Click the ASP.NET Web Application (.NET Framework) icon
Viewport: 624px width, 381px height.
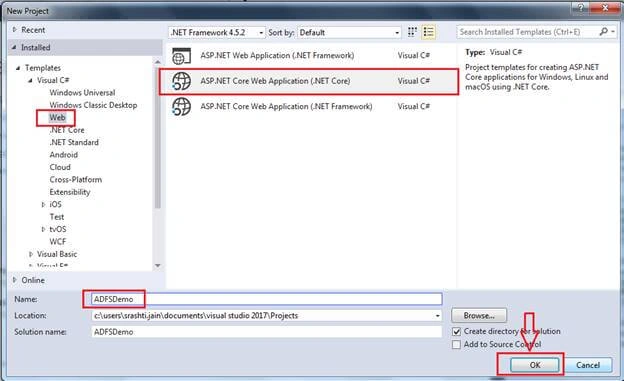[181, 56]
